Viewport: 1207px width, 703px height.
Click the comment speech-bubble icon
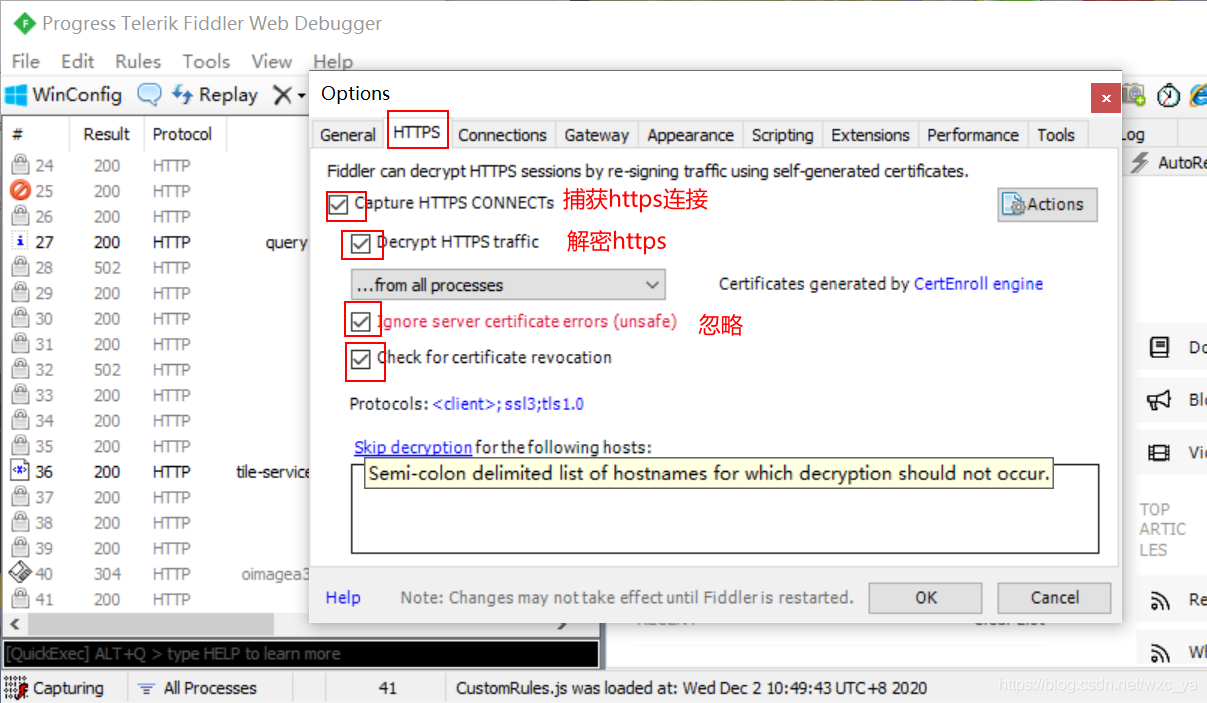click(149, 95)
